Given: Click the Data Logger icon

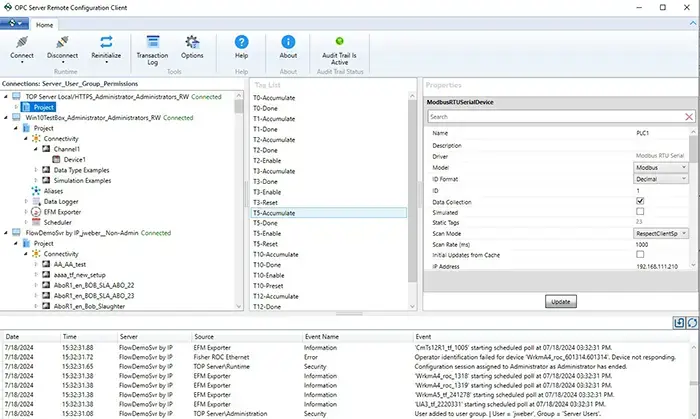Looking at the screenshot, I should point(36,202).
